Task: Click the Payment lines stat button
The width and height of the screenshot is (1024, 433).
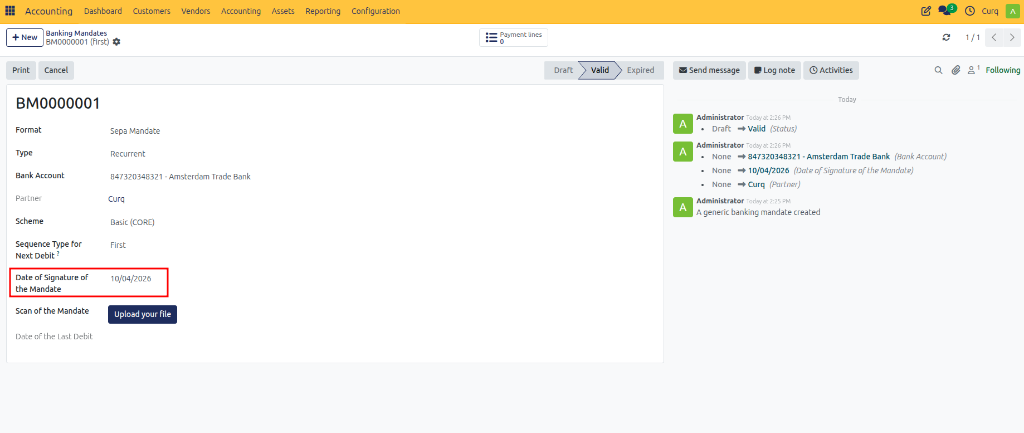Action: (513, 37)
